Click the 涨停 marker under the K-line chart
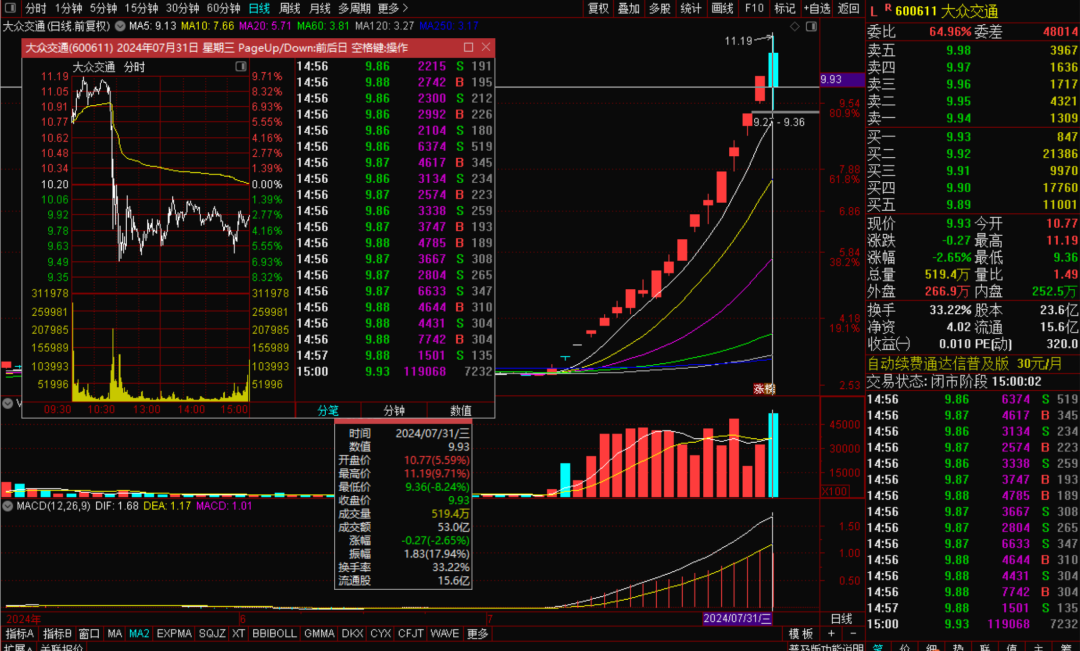Viewport: 1080px width, 651px height. click(764, 389)
